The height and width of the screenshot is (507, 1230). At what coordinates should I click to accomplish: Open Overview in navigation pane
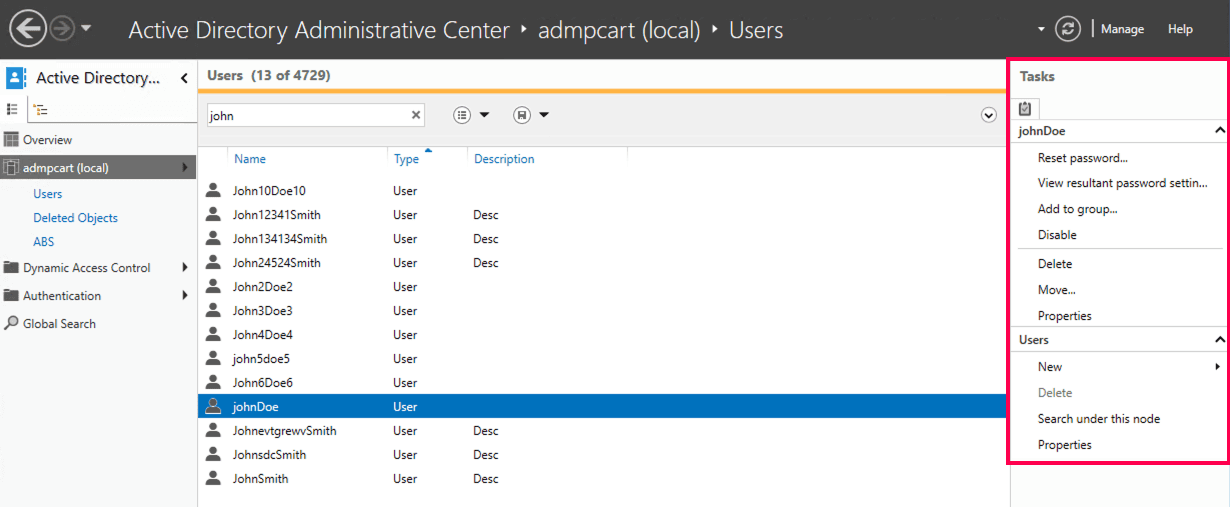click(47, 140)
